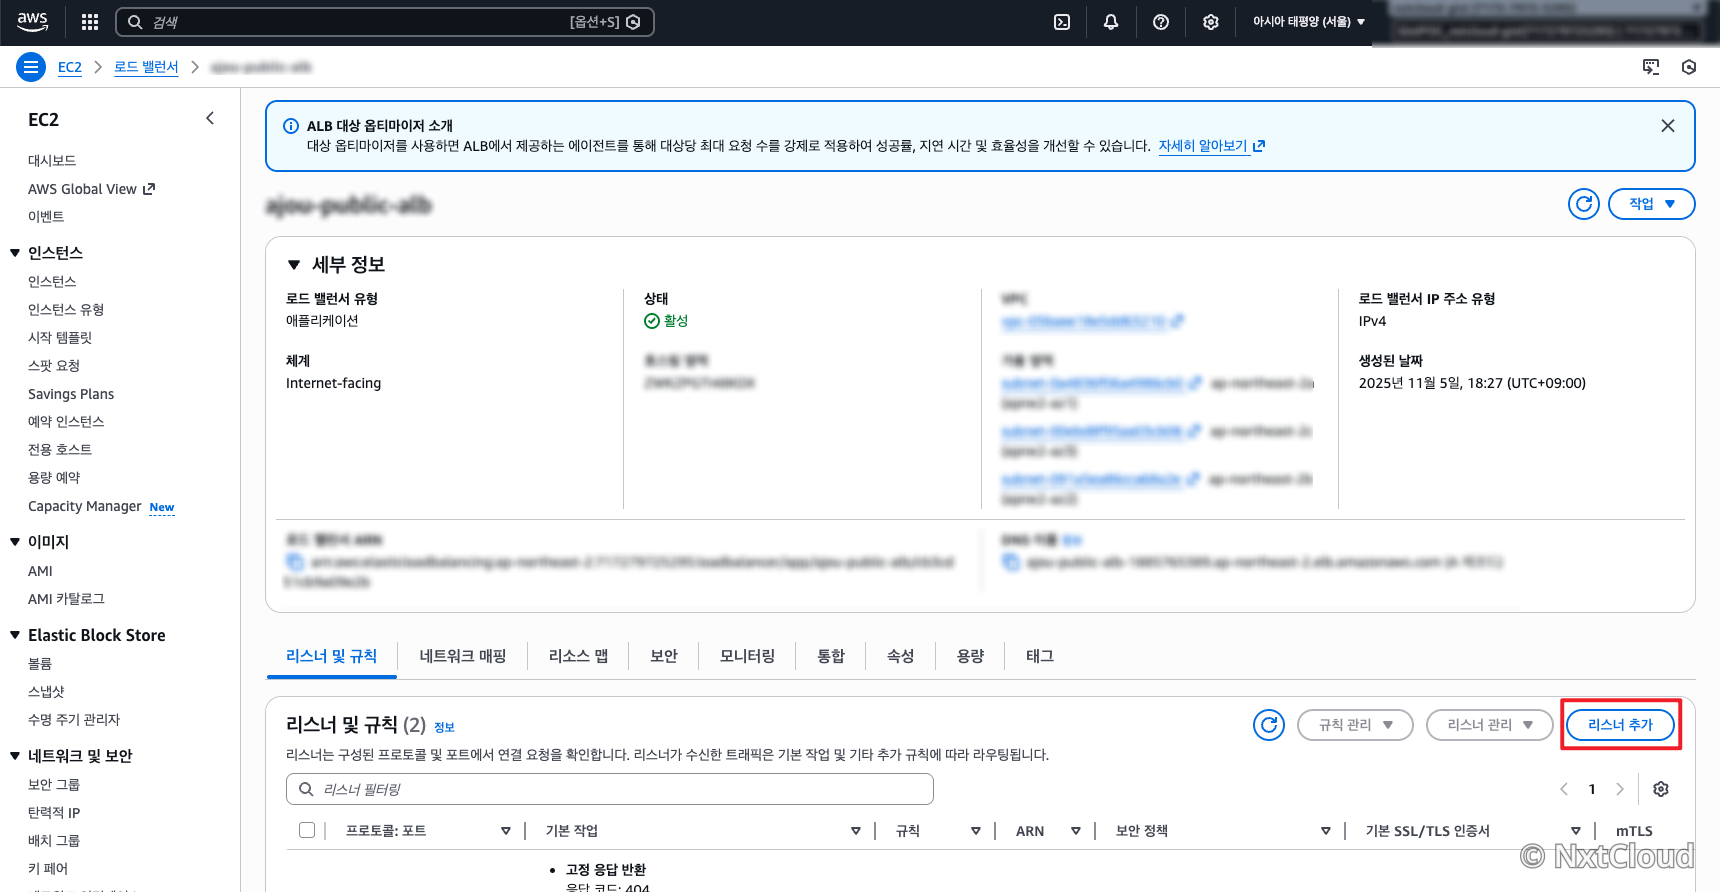The width and height of the screenshot is (1720, 892).
Task: Sort by 보안 정책 column
Action: 1326,831
